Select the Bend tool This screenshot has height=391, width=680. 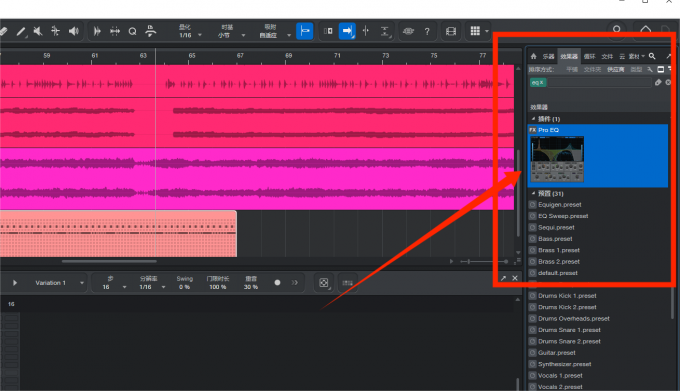coord(56,31)
